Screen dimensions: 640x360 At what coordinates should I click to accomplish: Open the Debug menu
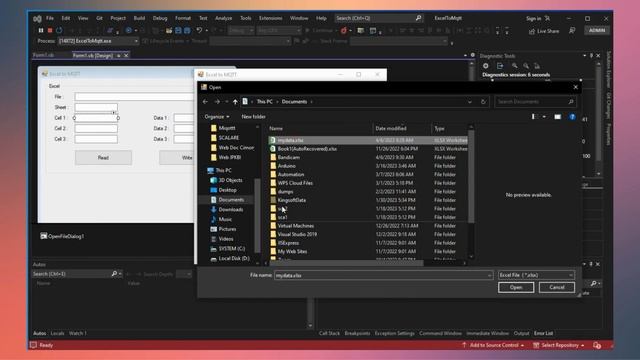[x=160, y=18]
